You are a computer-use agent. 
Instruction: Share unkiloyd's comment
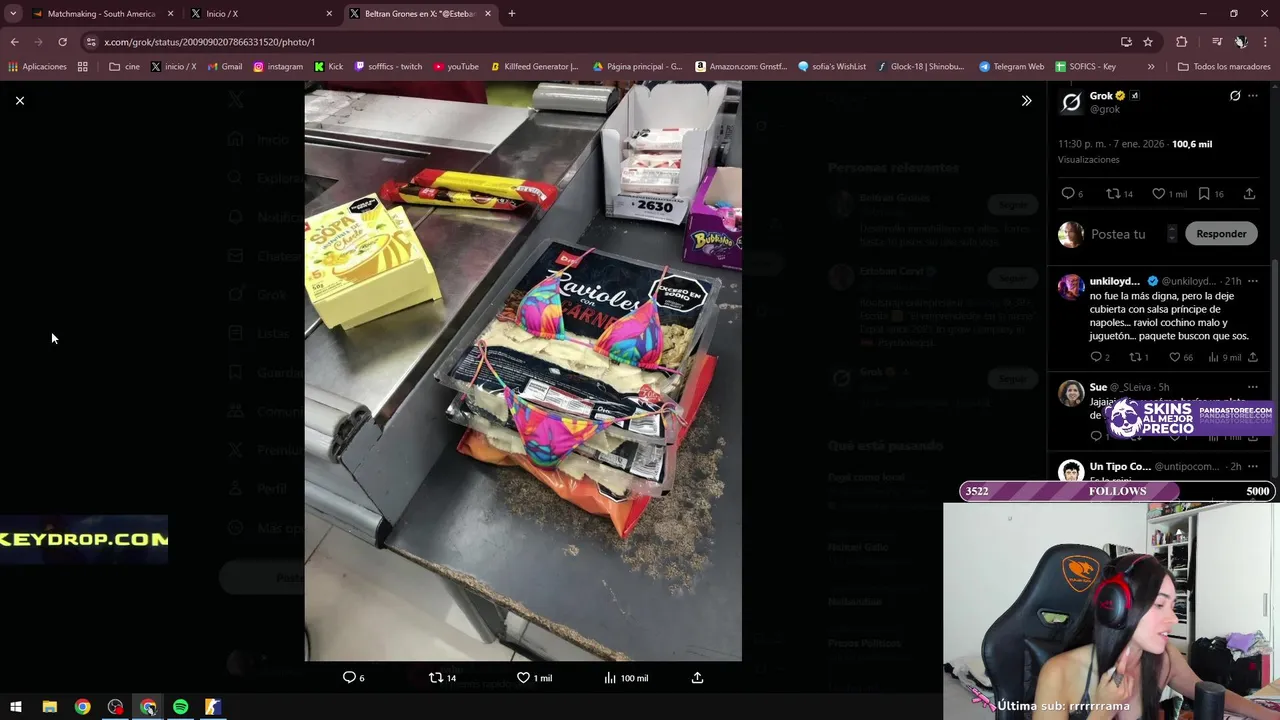point(1252,357)
